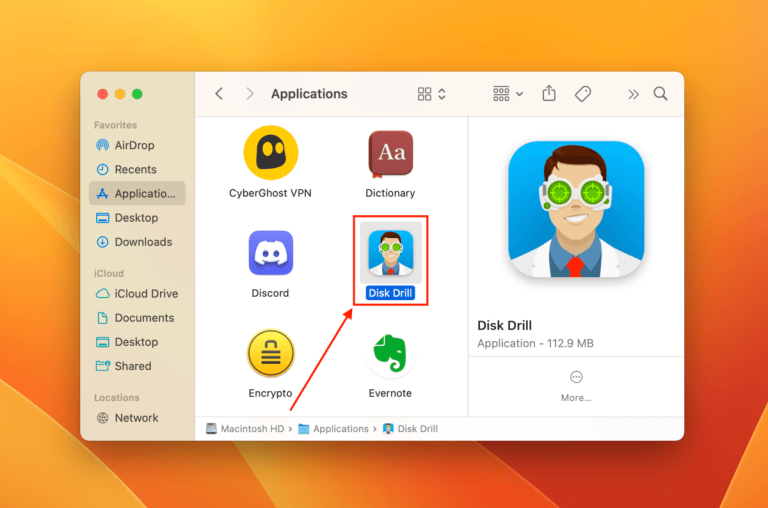Select the Encrypto app icon
This screenshot has height=508, width=768.
tap(270, 354)
